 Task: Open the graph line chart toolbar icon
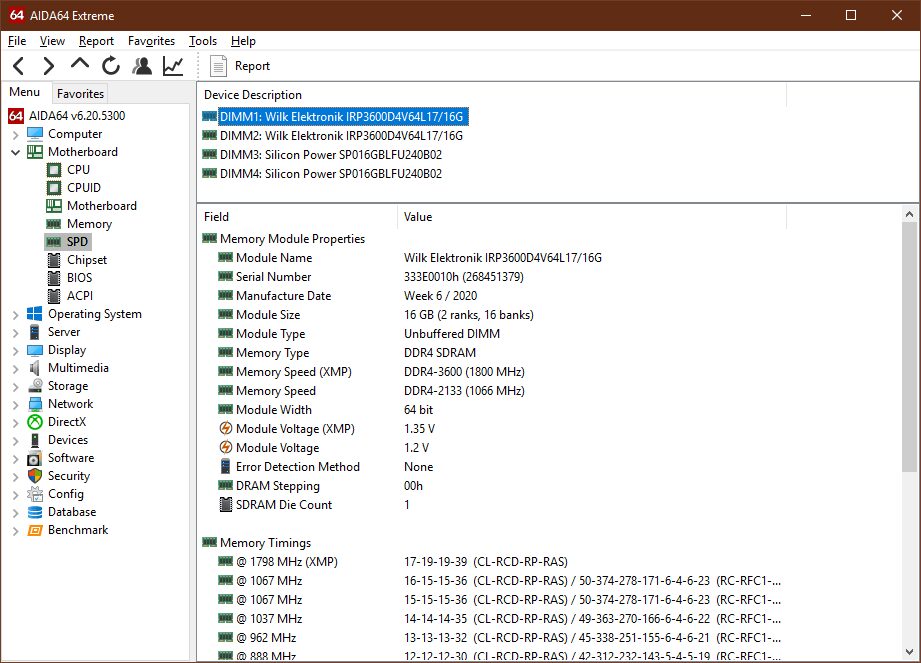[173, 66]
